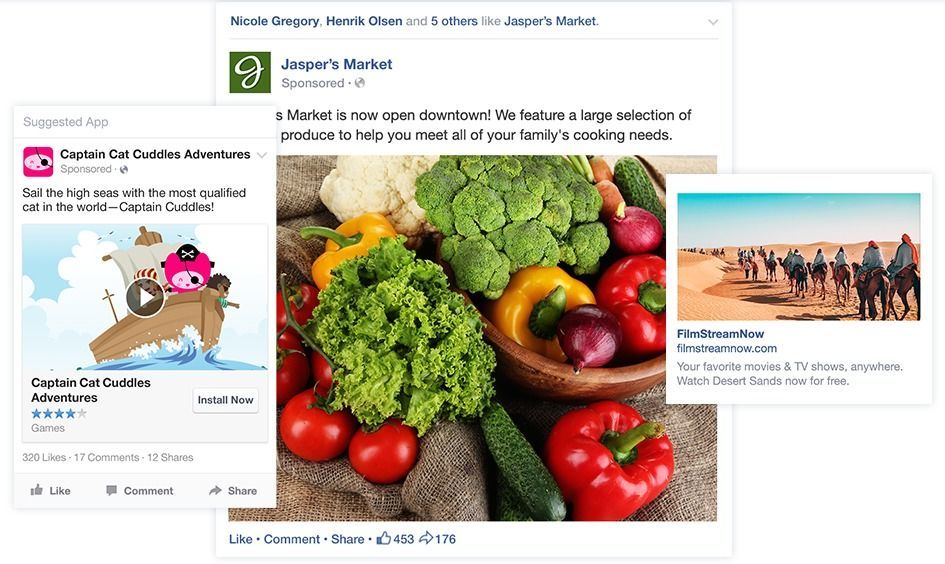The image size is (945, 564).
Task: Open the filmstreamnow.com link
Action: 726,348
